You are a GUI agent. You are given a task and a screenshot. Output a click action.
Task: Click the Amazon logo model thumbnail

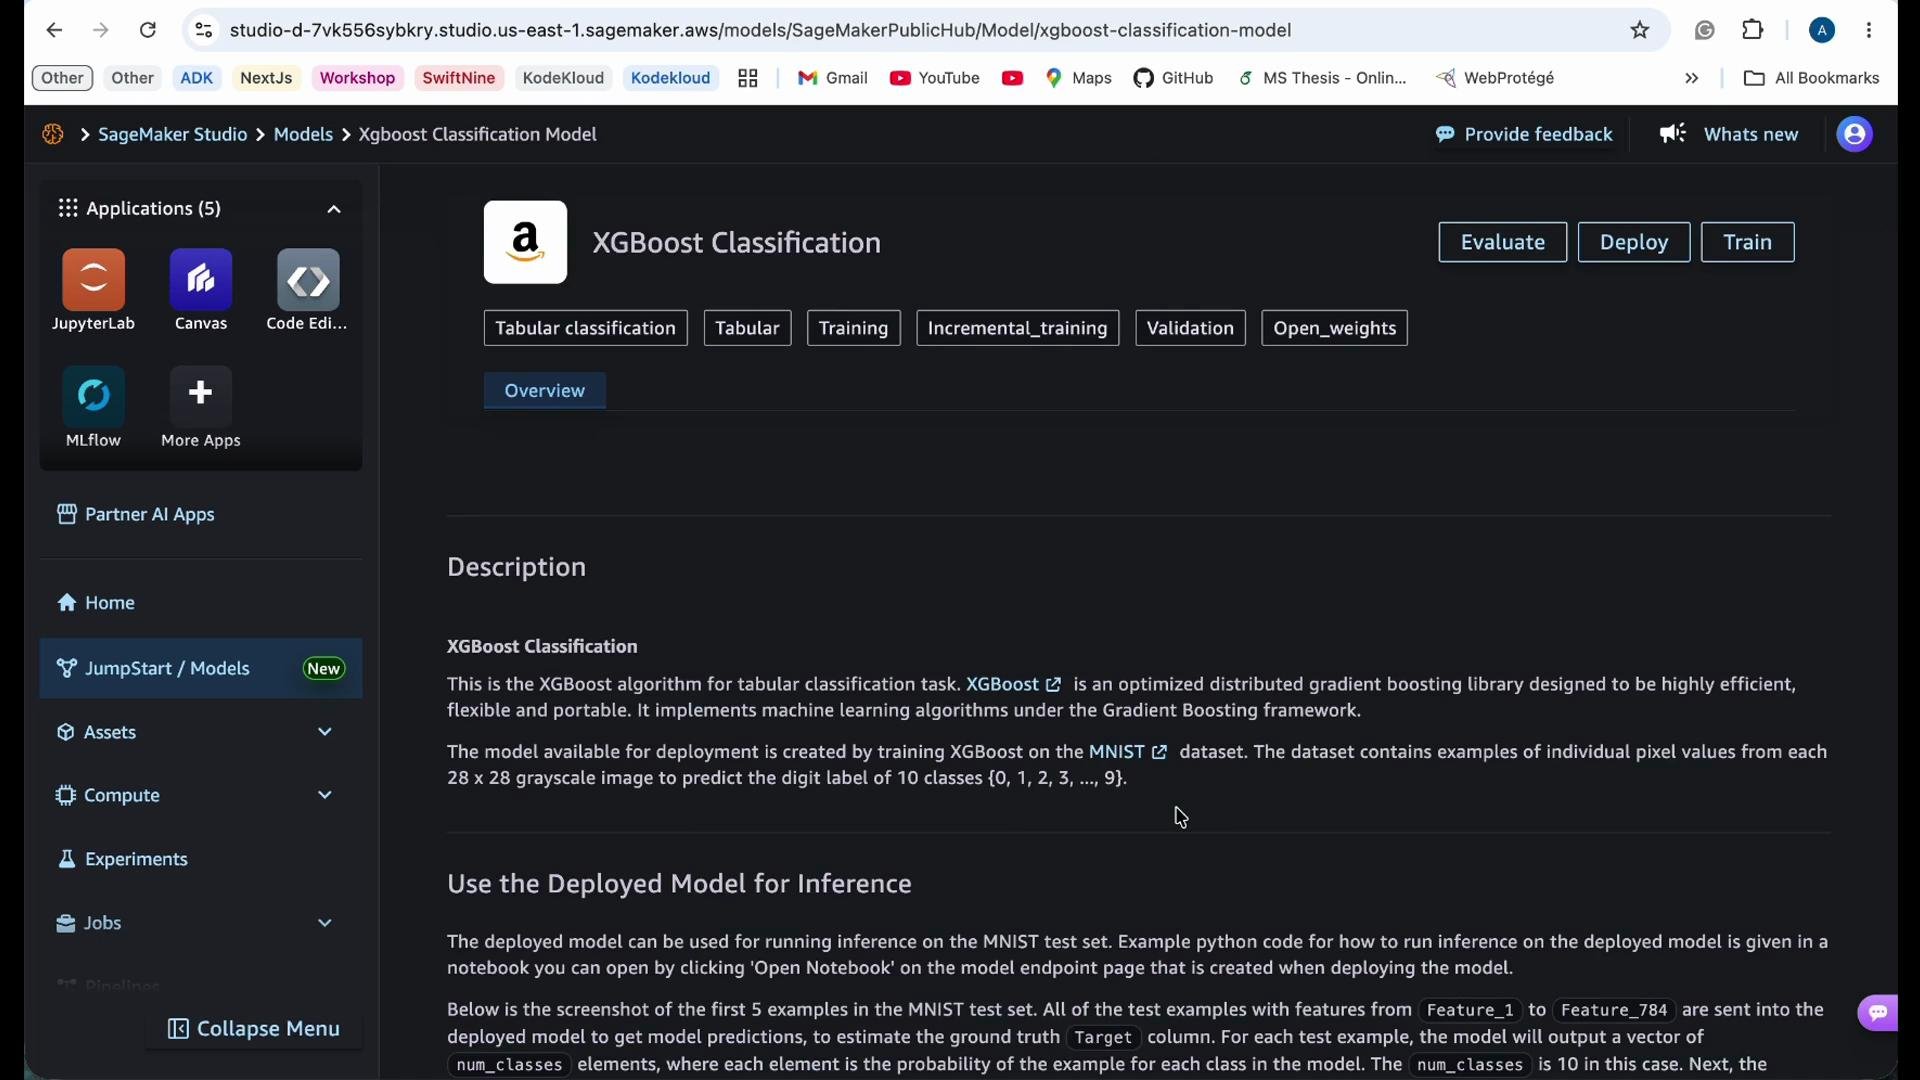click(x=526, y=242)
